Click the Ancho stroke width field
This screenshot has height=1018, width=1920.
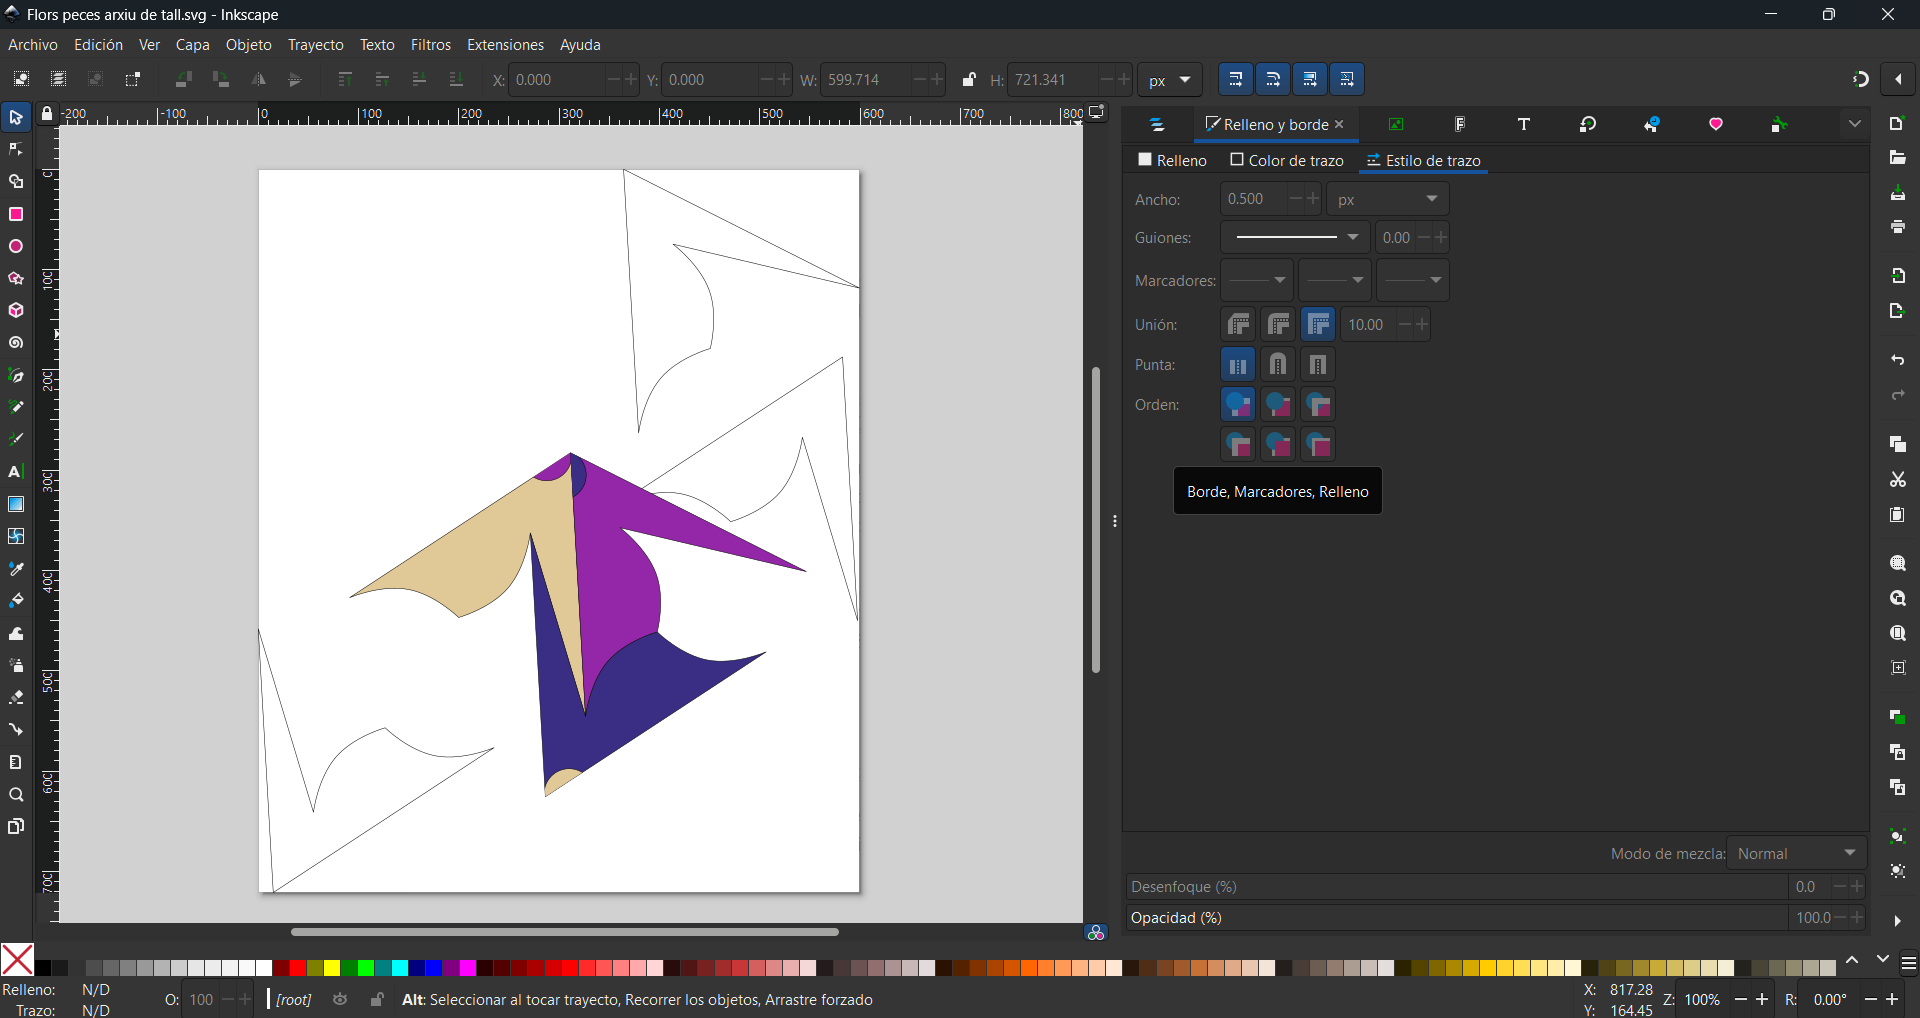(1254, 200)
